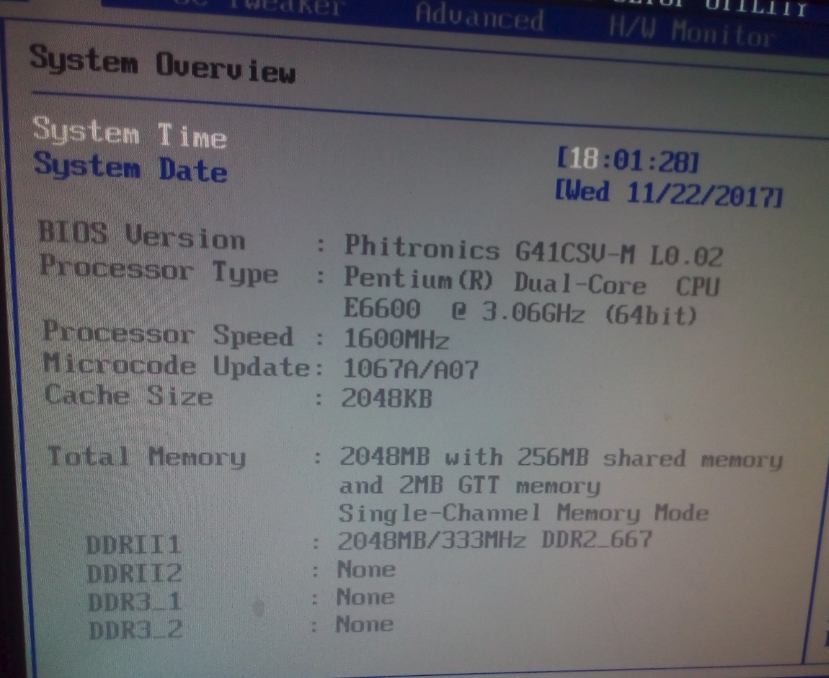The height and width of the screenshot is (678, 829).
Task: Click the and 2MB GTT memory line
Action: [x=469, y=485]
